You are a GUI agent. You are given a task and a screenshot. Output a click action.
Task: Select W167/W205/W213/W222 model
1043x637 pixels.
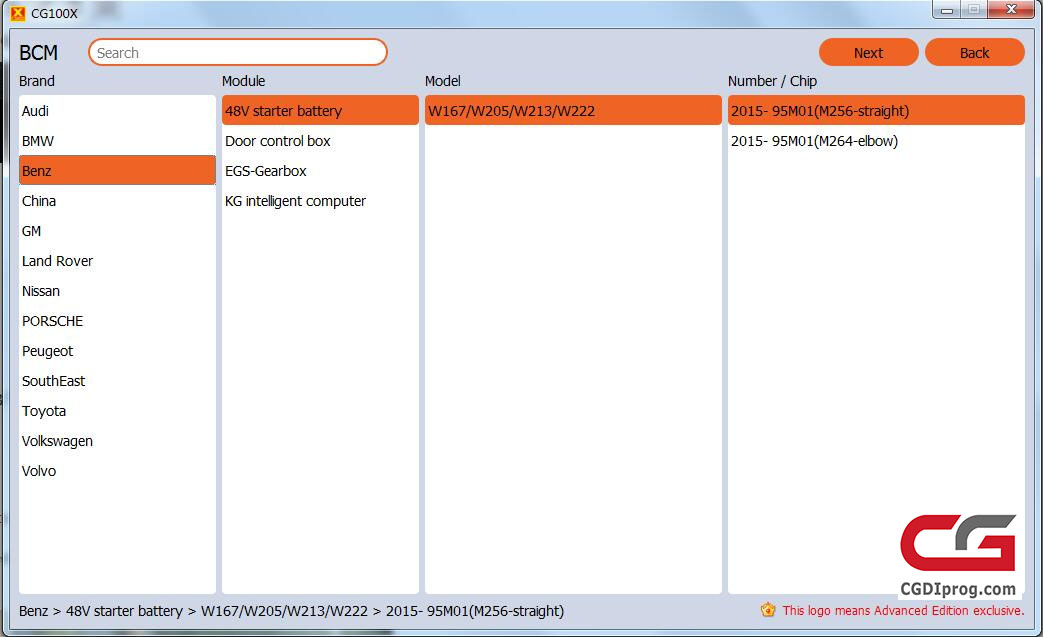573,110
